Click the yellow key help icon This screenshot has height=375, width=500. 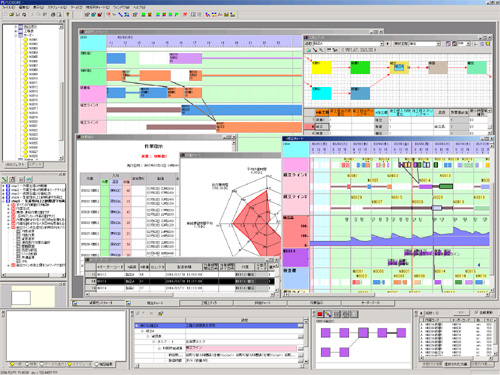(68, 15)
